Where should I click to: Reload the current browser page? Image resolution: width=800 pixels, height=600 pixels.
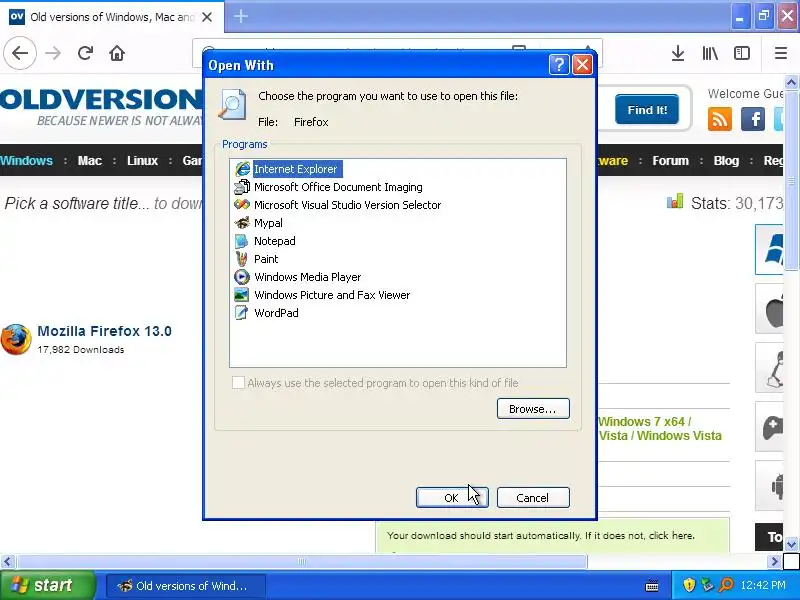point(85,53)
